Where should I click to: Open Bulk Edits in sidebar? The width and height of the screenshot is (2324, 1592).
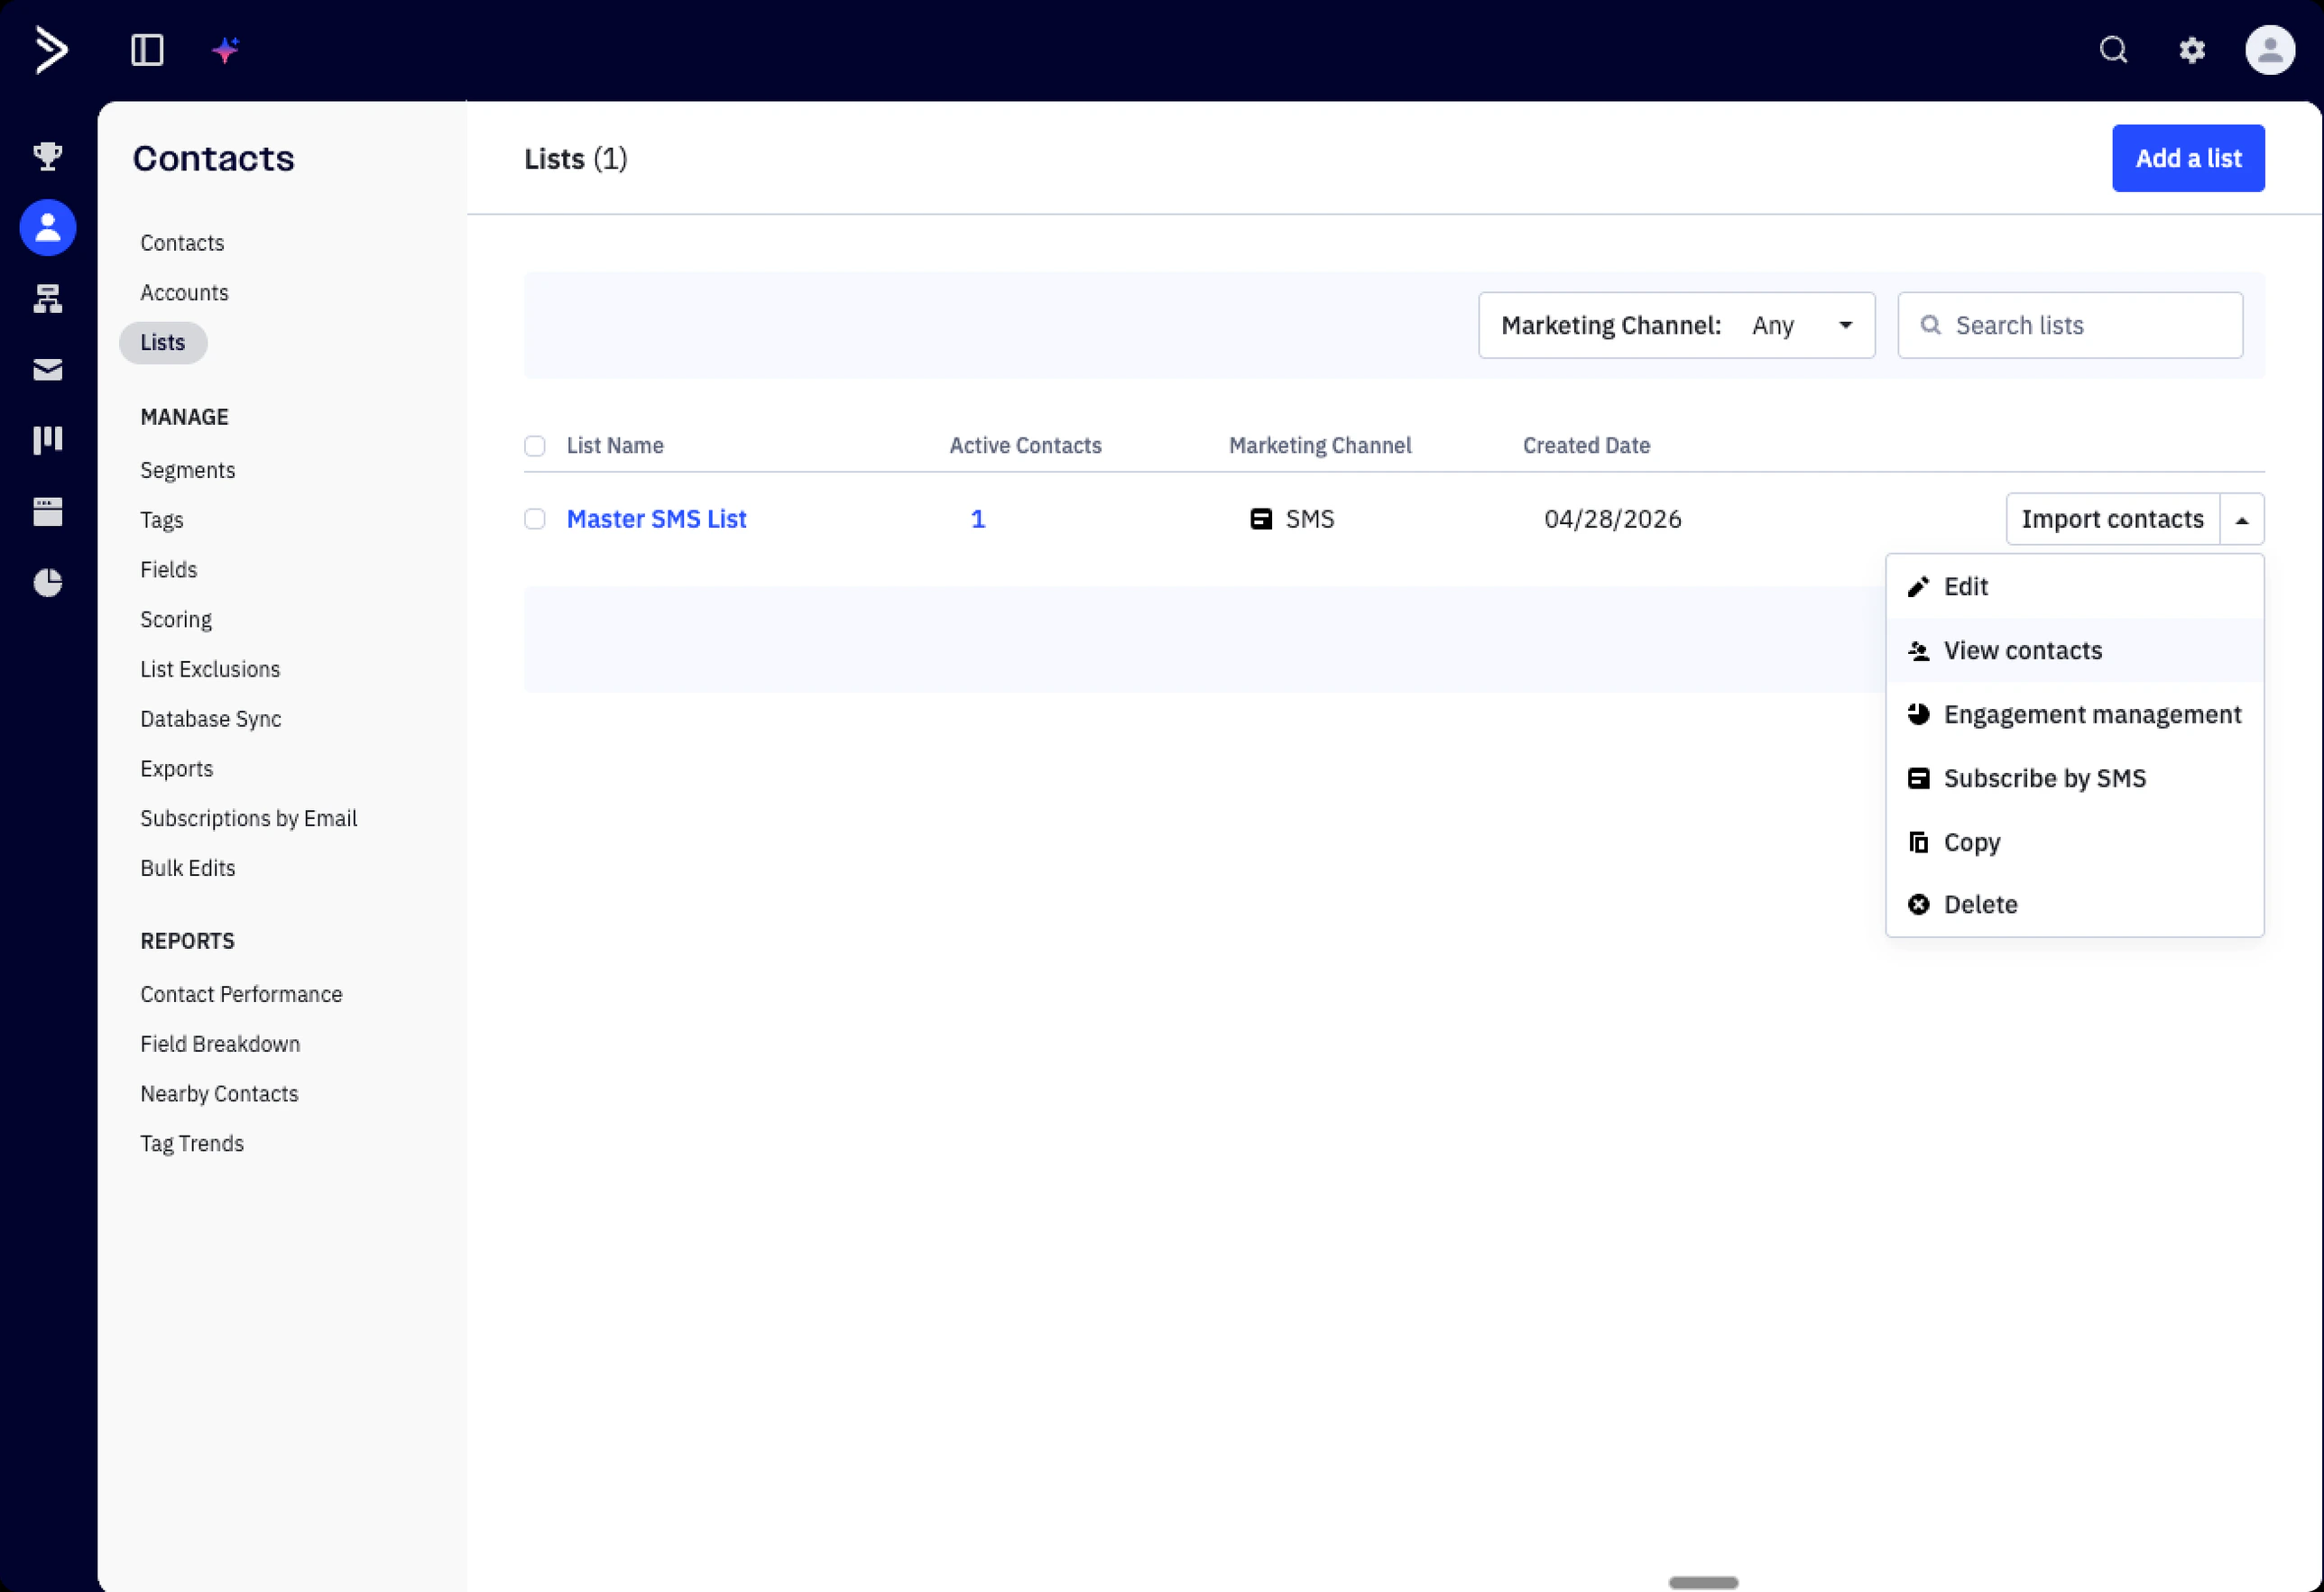[x=187, y=868]
